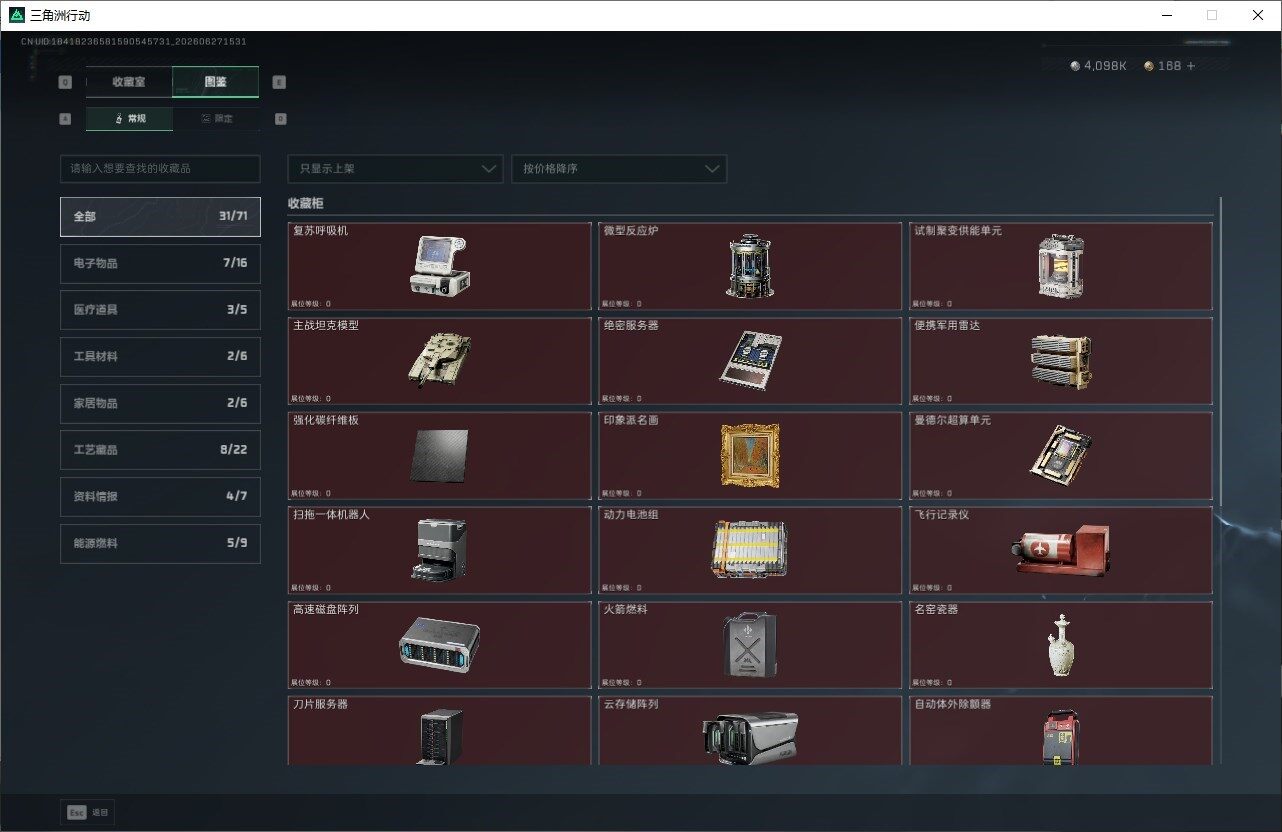This screenshot has height=832, width=1282.
Task: Select the 印象派名画 framed painting icon
Action: tap(749, 455)
